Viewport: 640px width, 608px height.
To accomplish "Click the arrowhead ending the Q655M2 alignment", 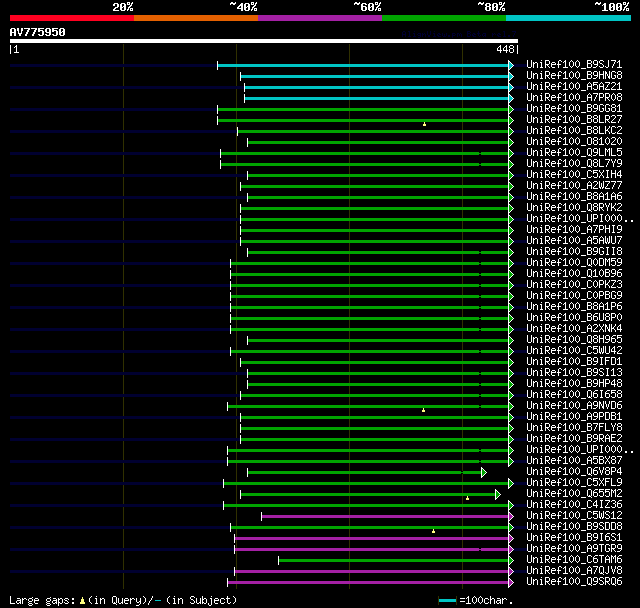I will pyautogui.click(x=498, y=495).
